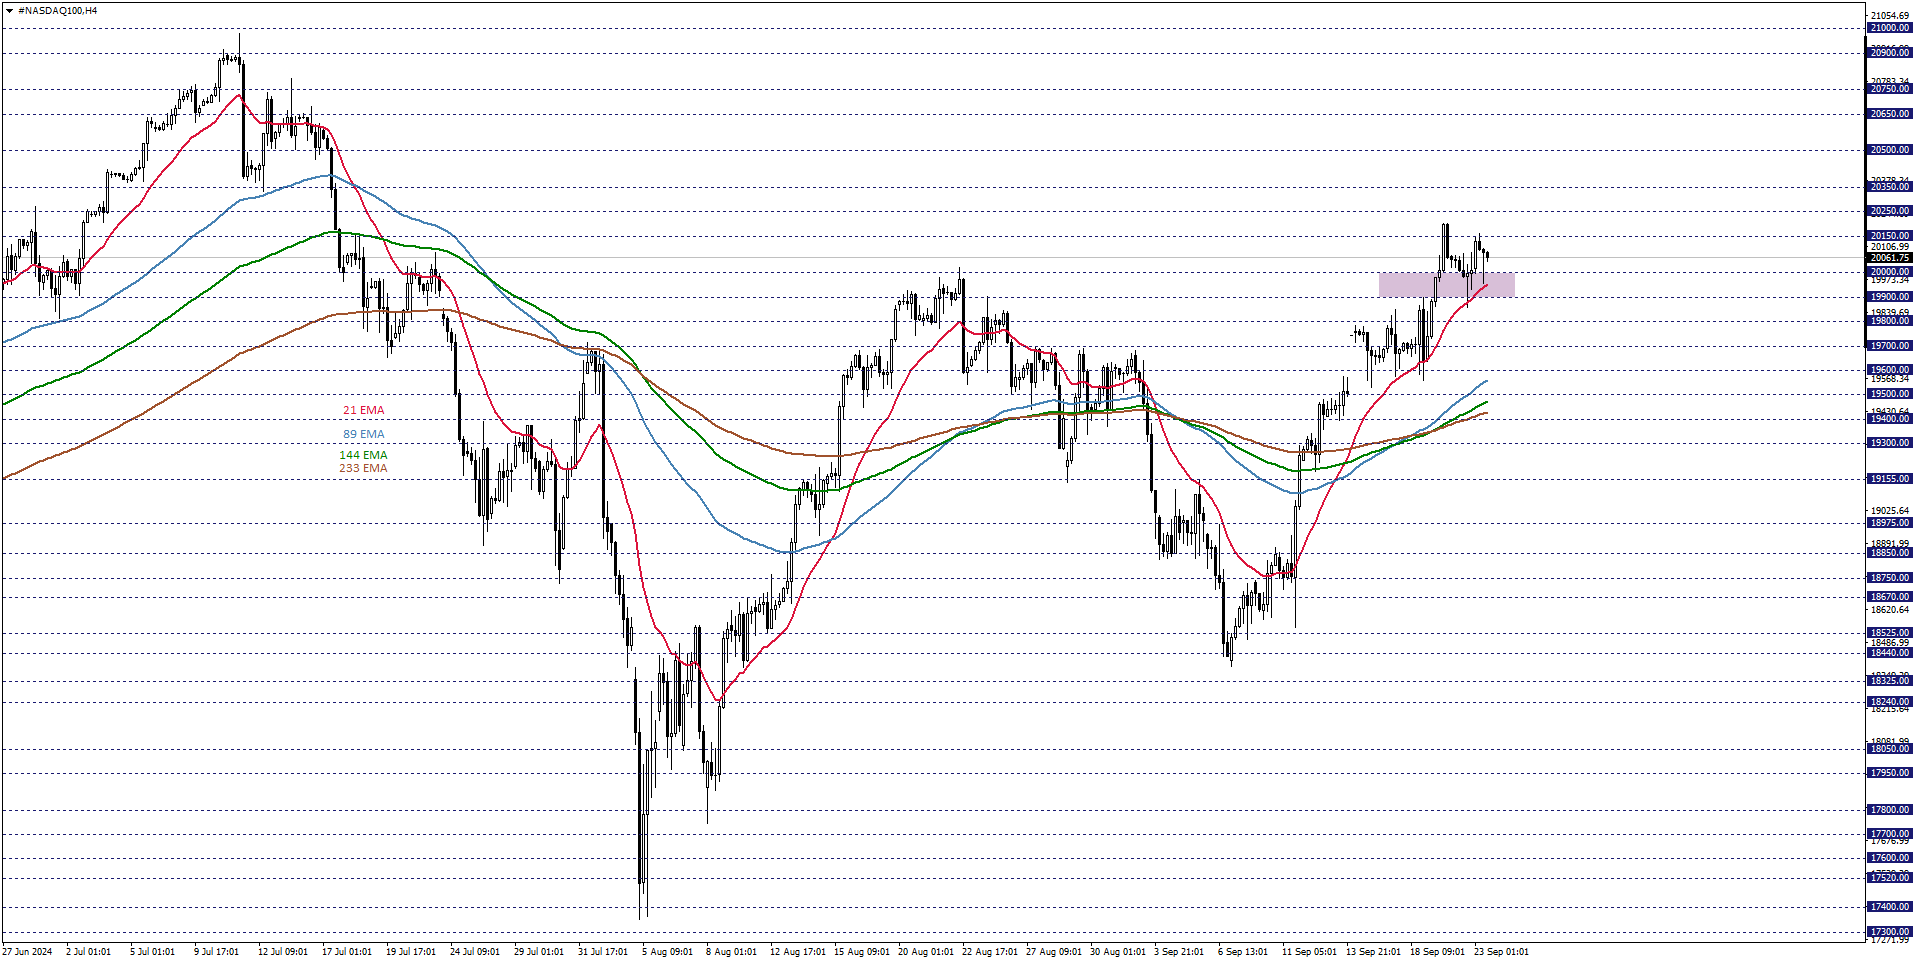The image size is (1916, 963).
Task: Click the 17950.00 level price label
Action: point(1890,773)
